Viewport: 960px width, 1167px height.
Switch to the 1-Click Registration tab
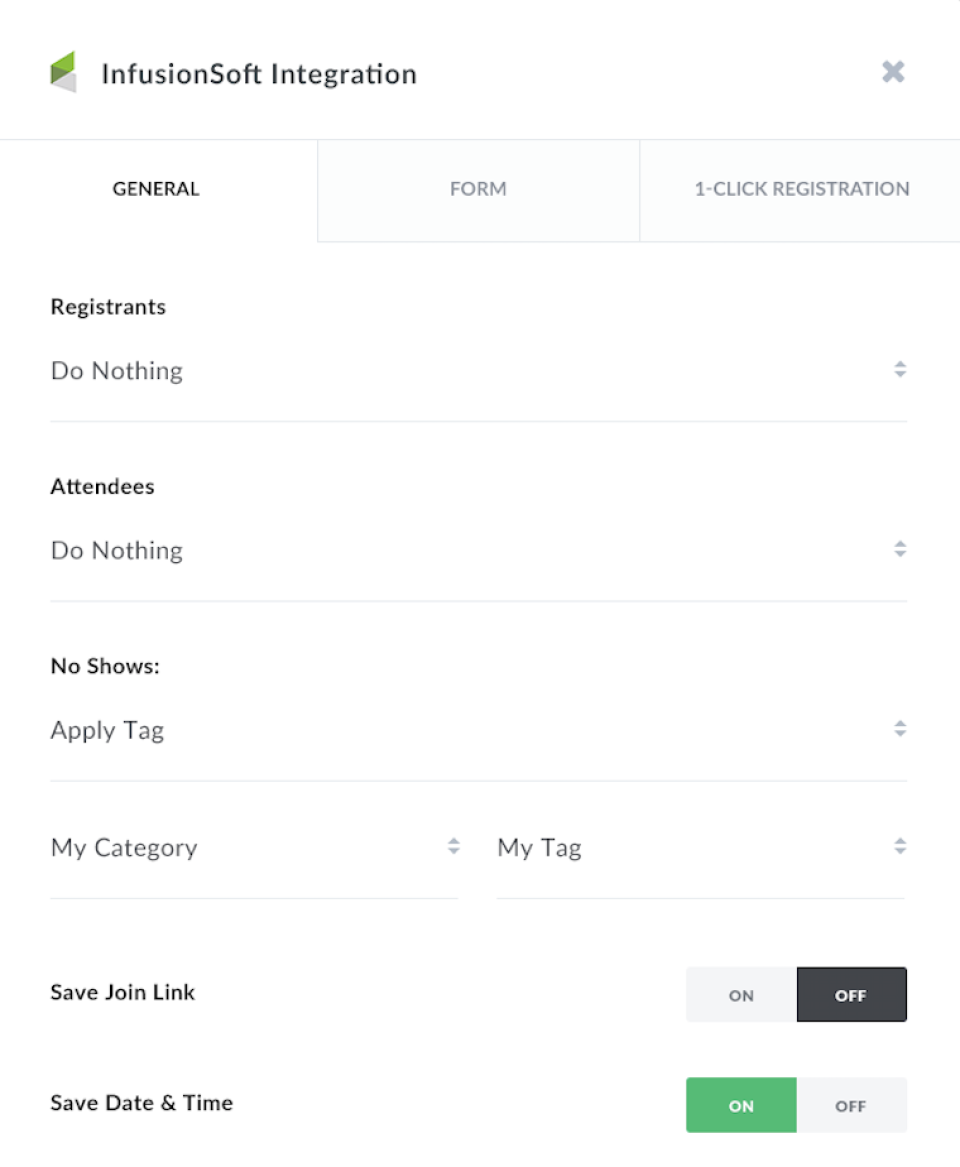802,189
